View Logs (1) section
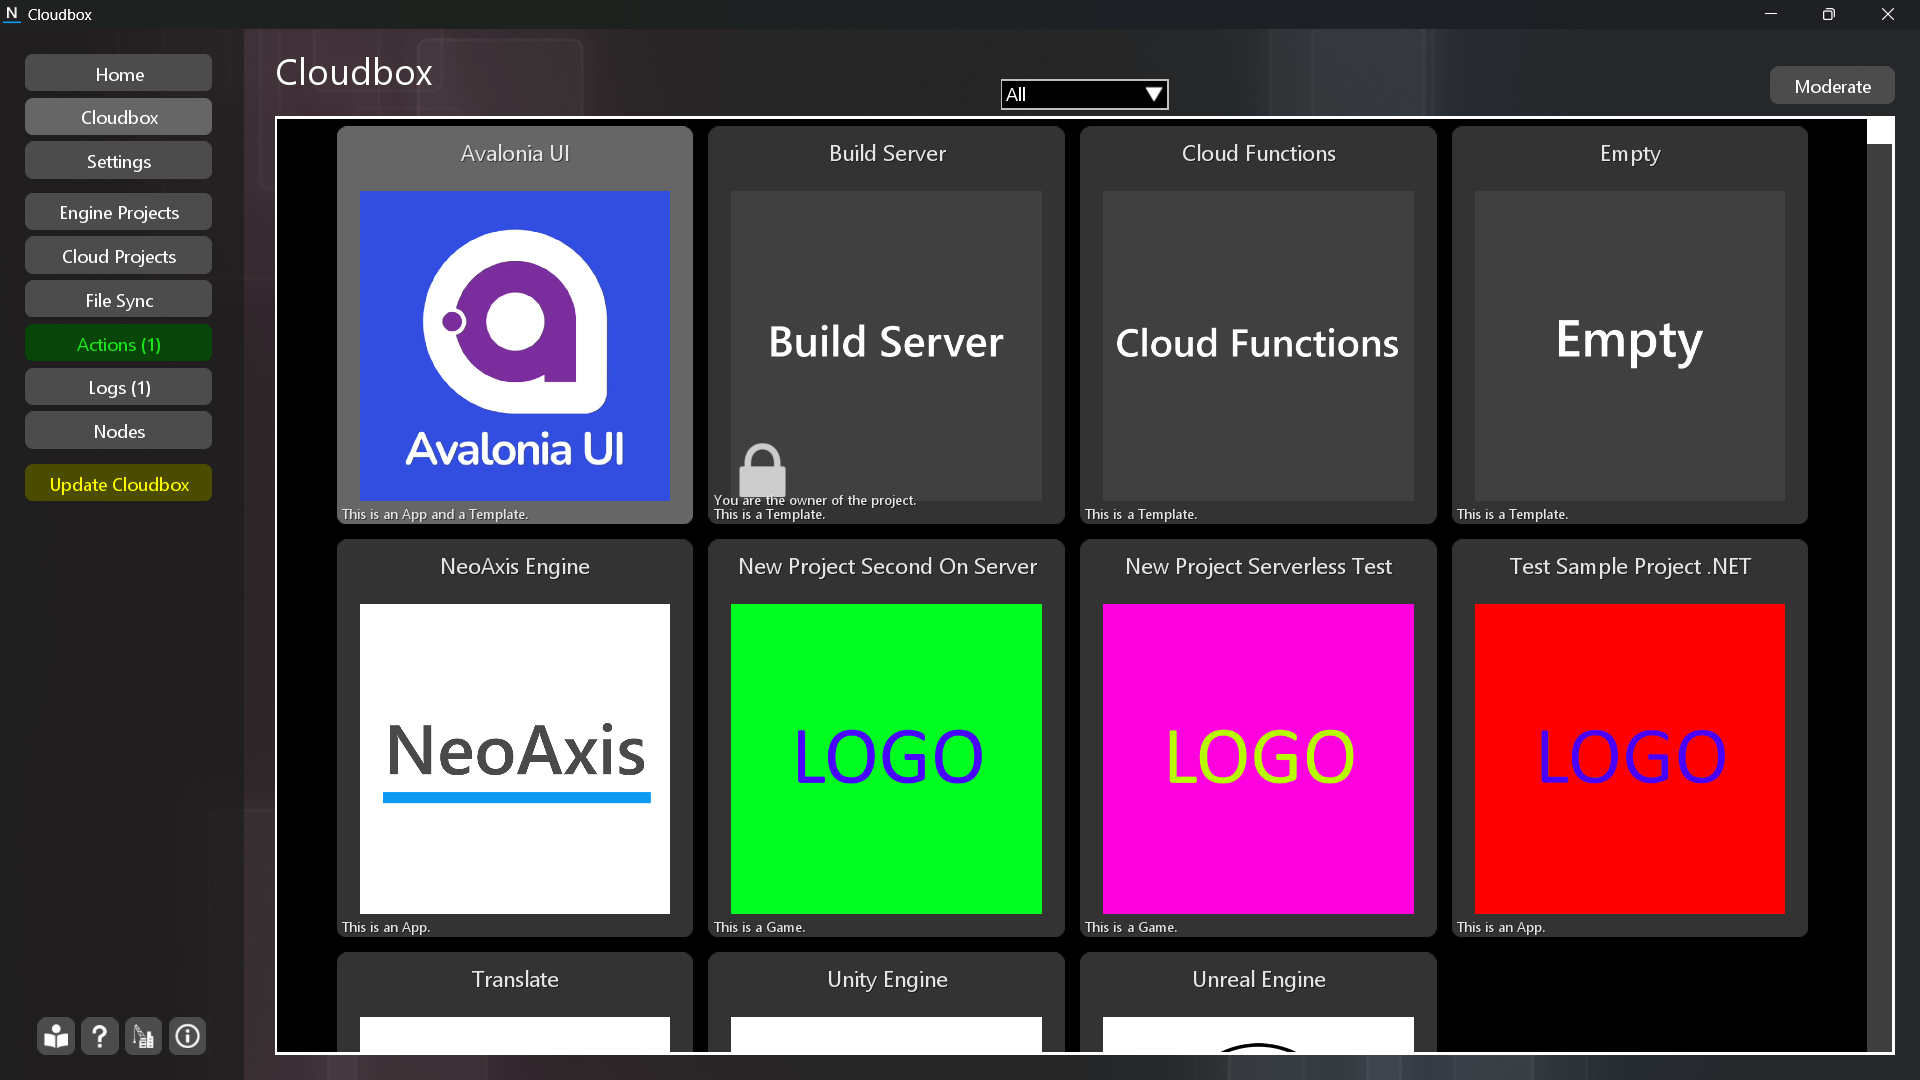1920x1080 pixels. tap(119, 387)
